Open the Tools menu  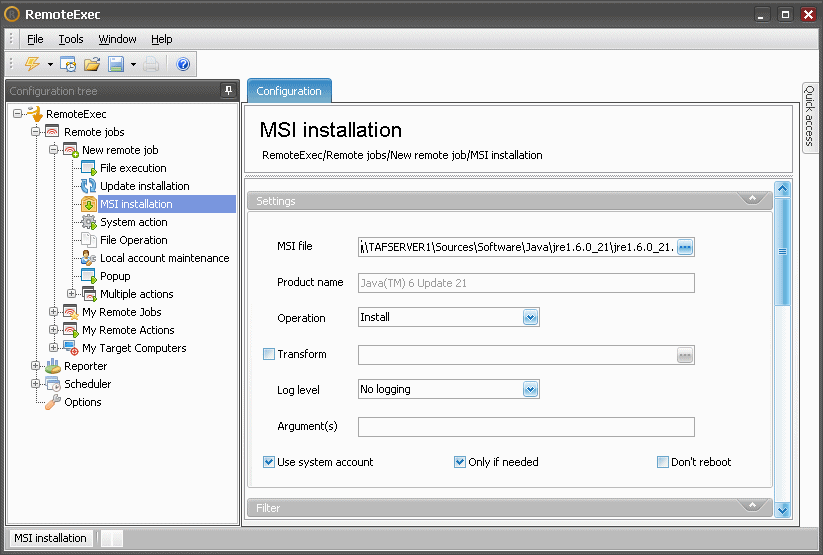71,39
